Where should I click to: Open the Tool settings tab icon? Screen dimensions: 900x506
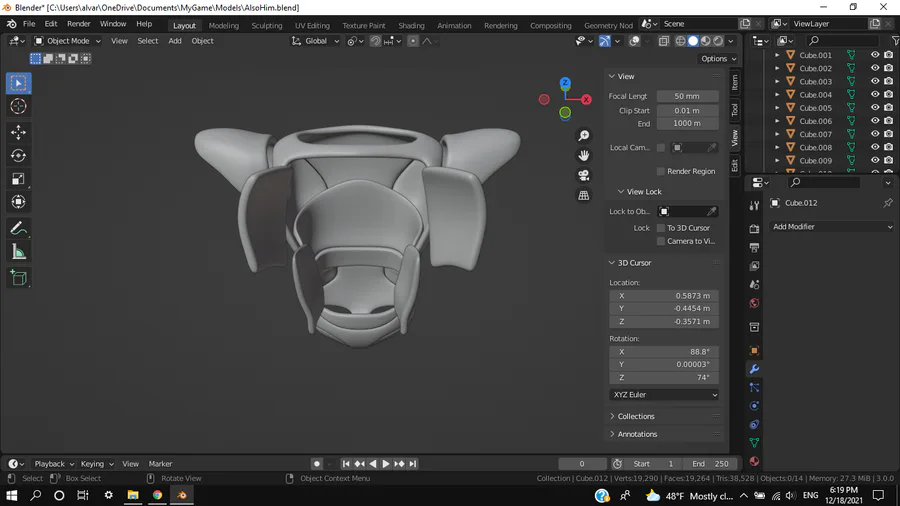[754, 205]
